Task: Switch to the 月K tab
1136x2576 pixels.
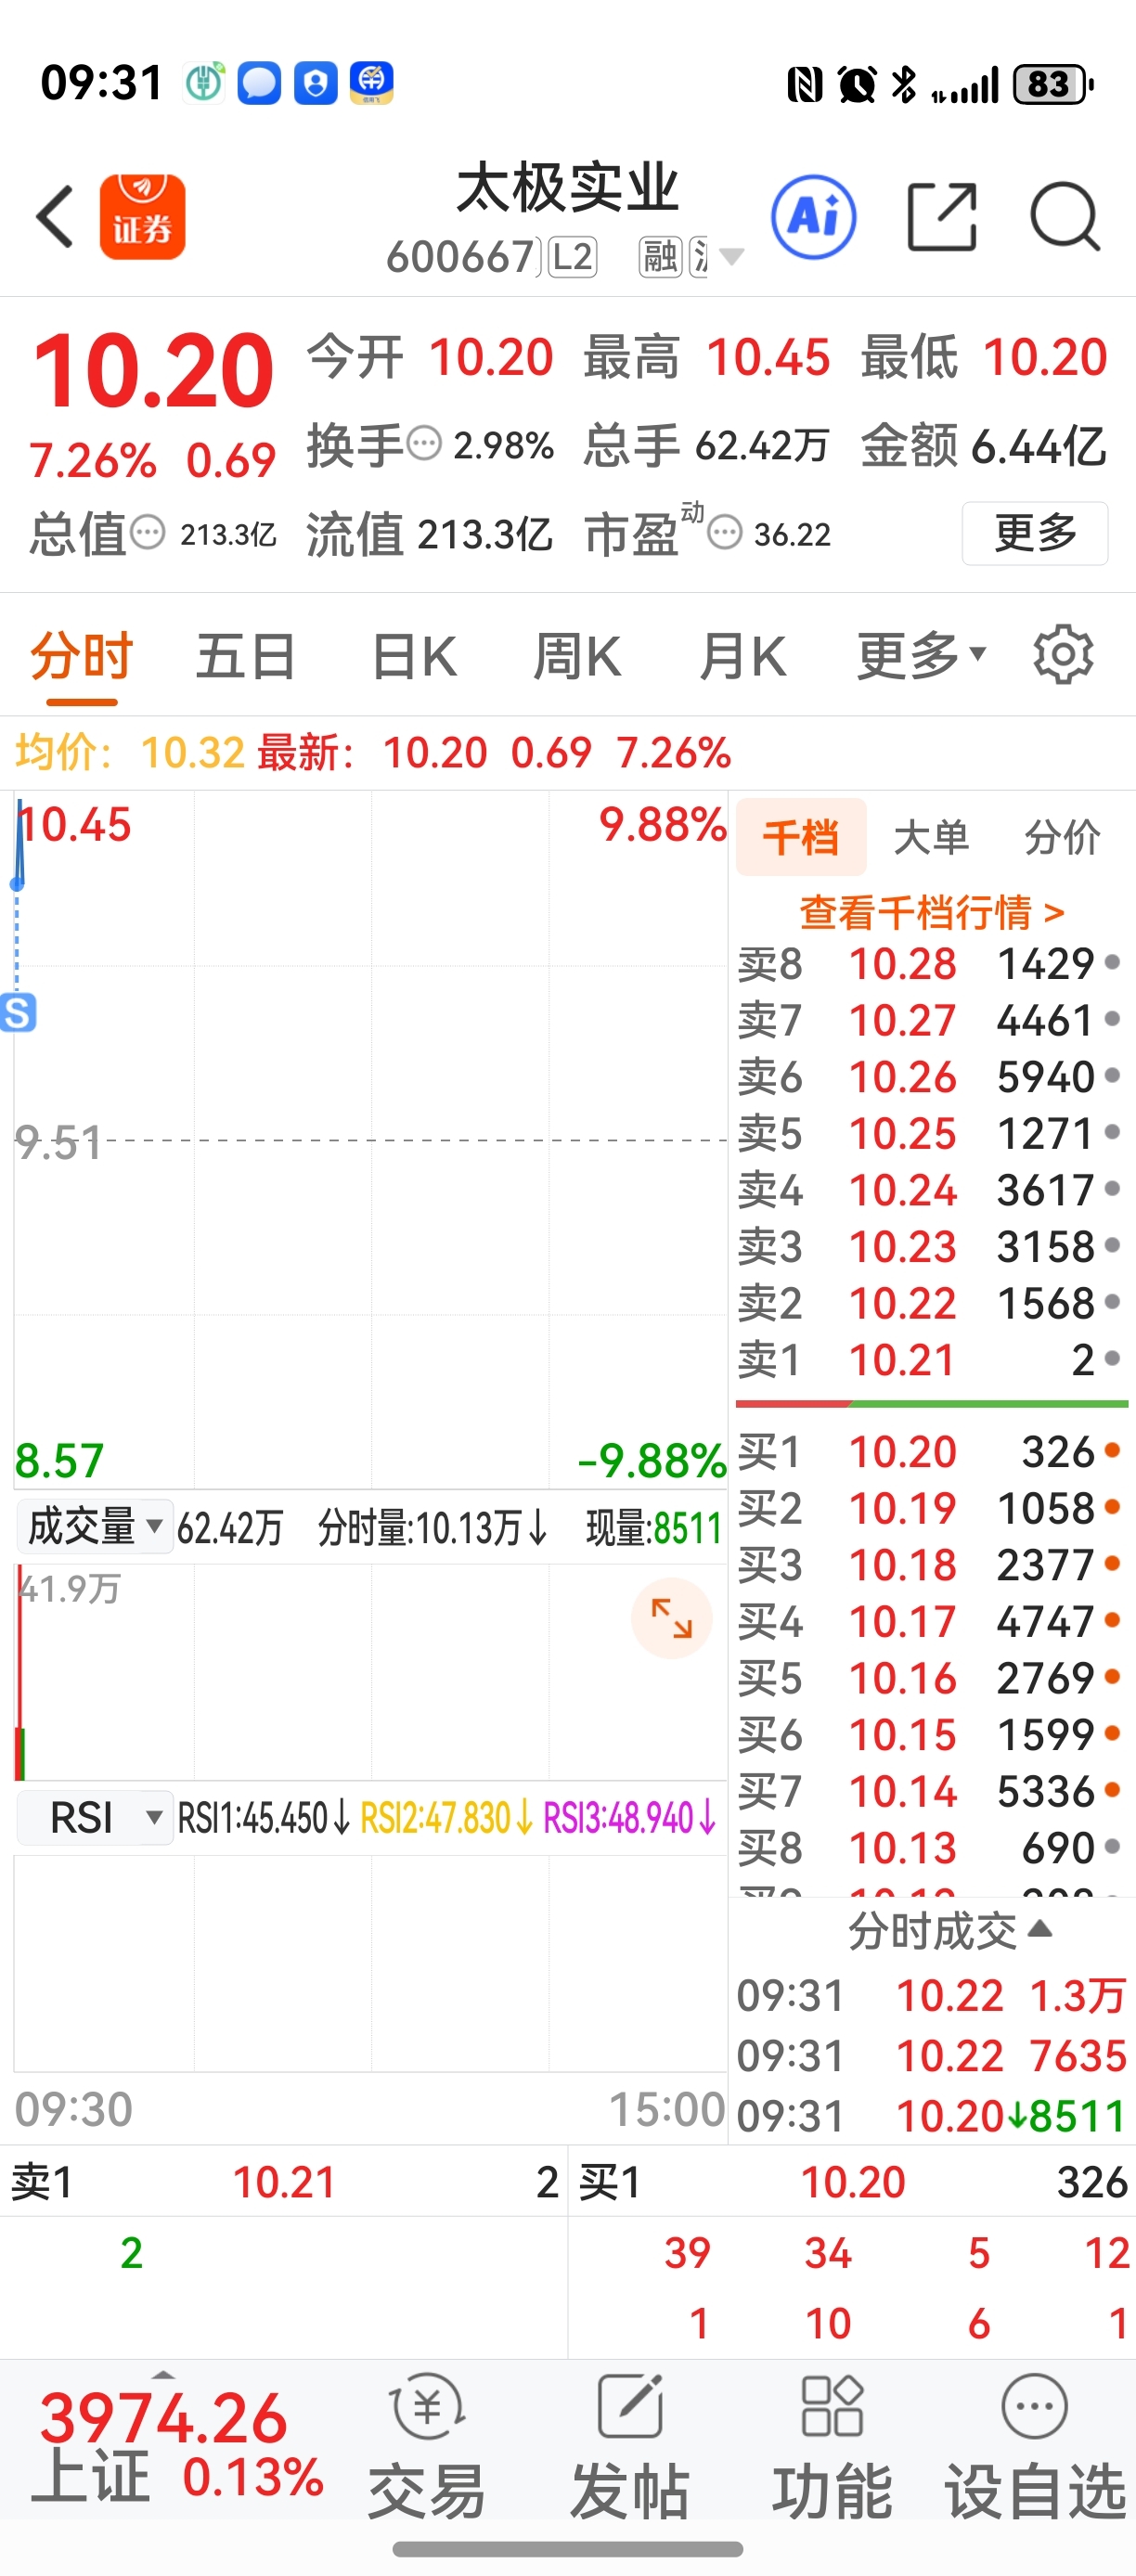Action: pyautogui.click(x=743, y=657)
